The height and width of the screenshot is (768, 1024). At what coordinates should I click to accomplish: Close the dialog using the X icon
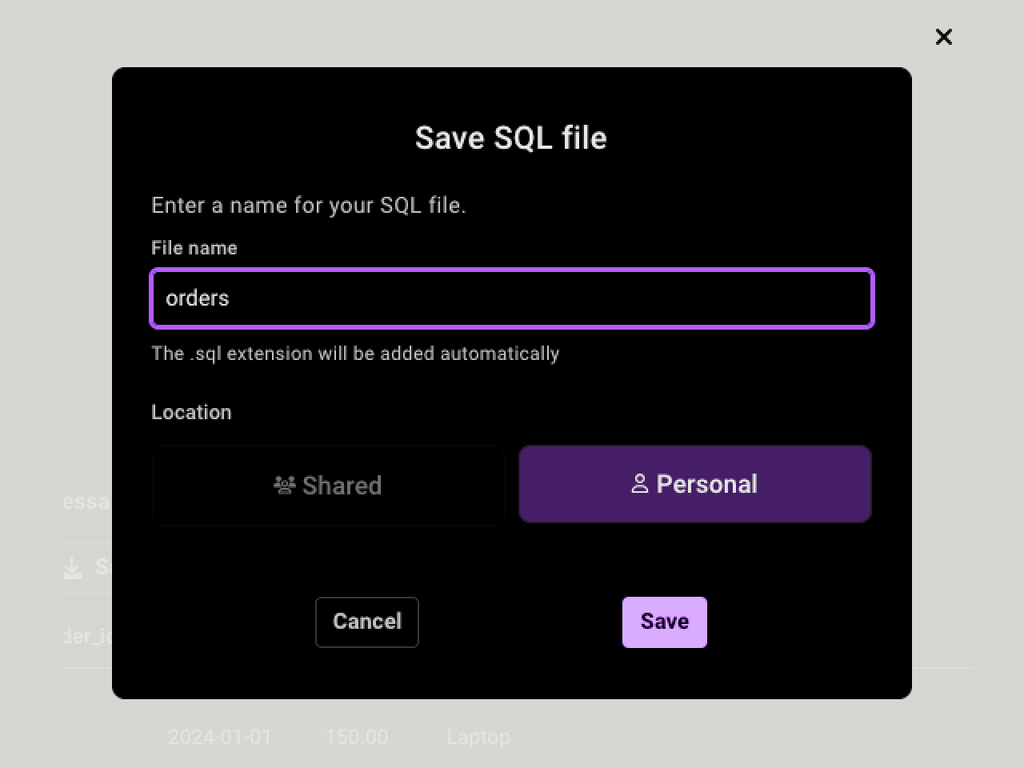tap(944, 37)
